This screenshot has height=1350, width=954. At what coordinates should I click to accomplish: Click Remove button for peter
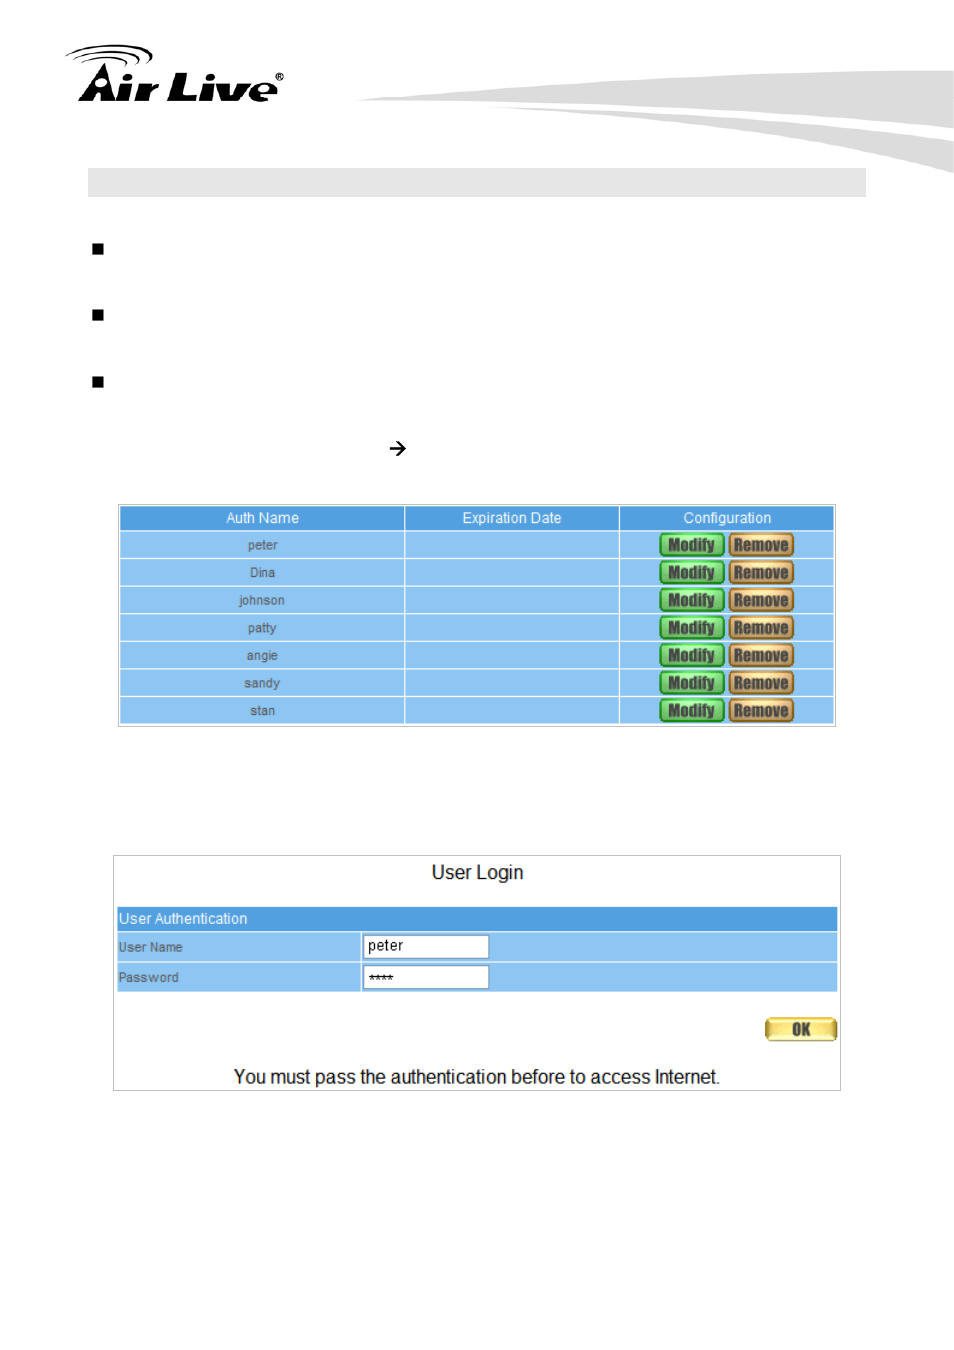[x=761, y=545]
